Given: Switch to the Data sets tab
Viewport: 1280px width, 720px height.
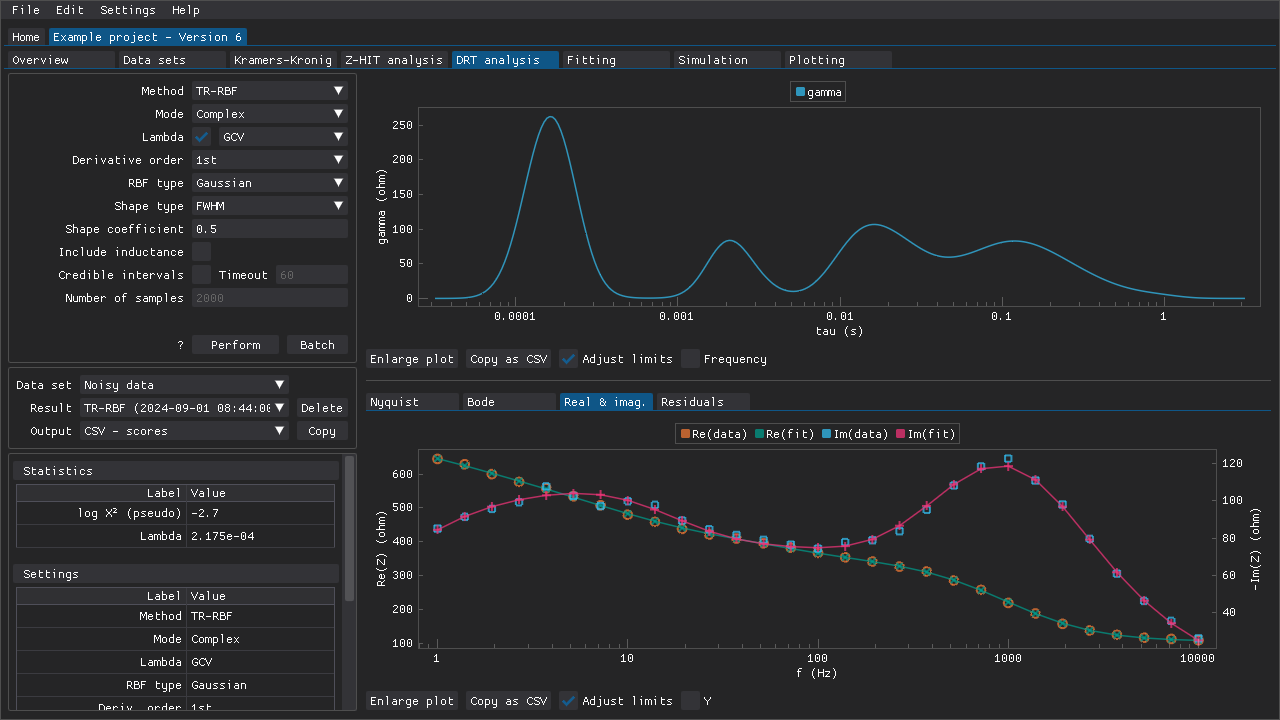Looking at the screenshot, I should tap(172, 60).
